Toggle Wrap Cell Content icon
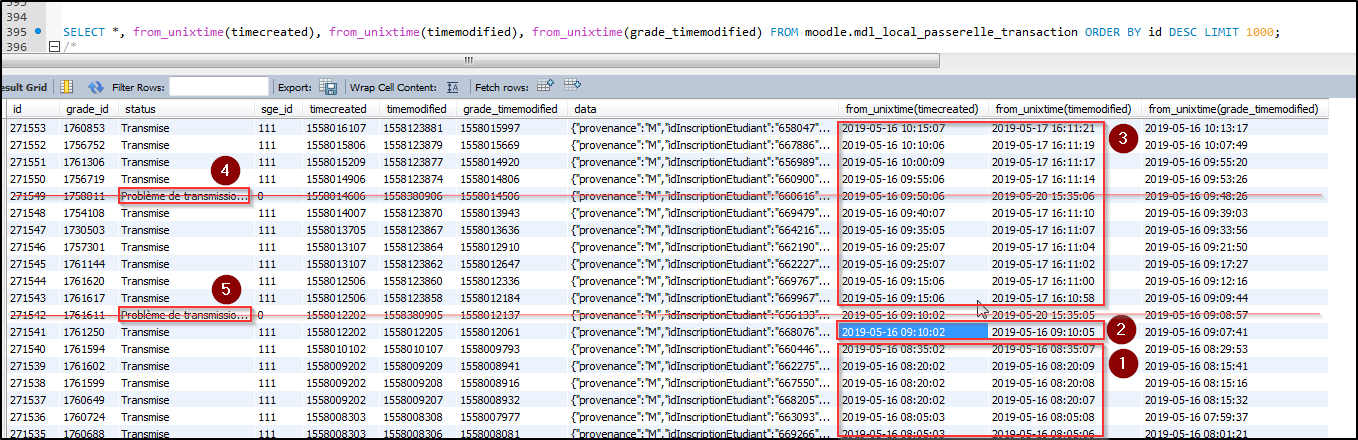 [x=453, y=87]
